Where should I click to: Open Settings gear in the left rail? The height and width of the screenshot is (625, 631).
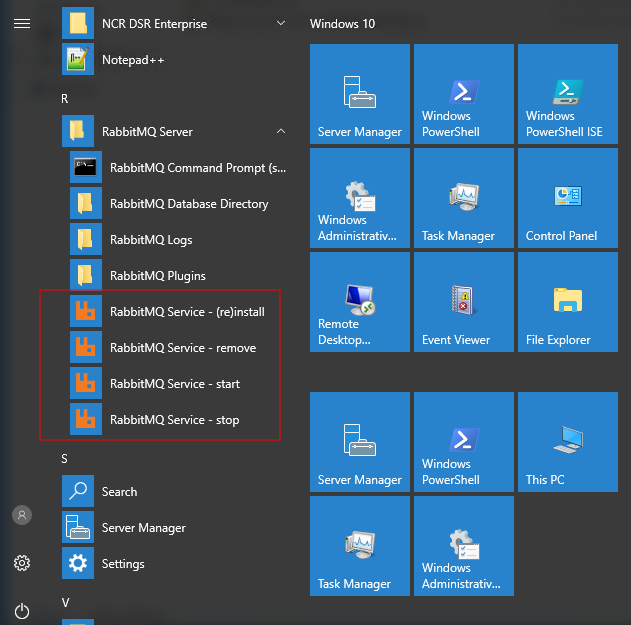22,563
